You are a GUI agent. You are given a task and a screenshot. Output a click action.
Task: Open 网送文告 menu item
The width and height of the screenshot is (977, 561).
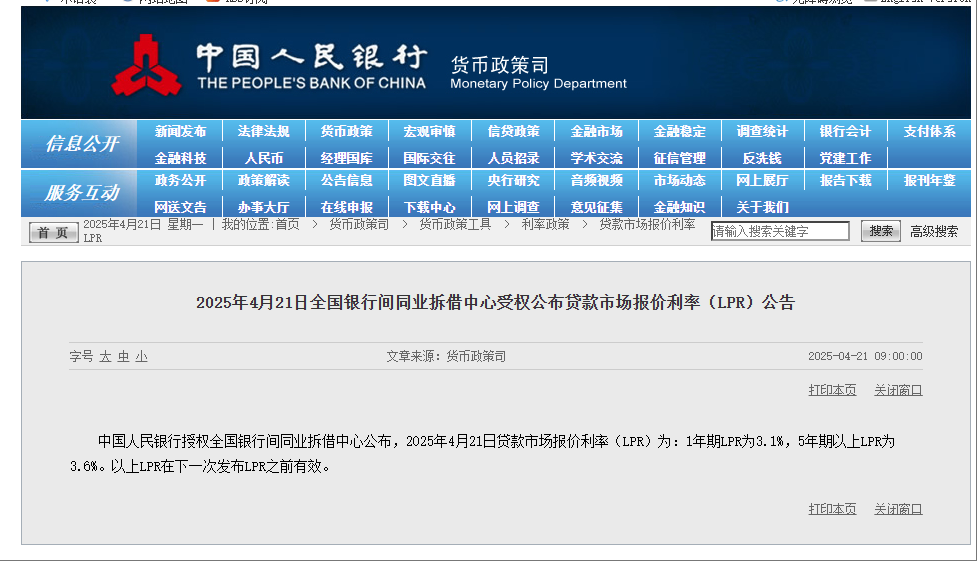point(180,208)
